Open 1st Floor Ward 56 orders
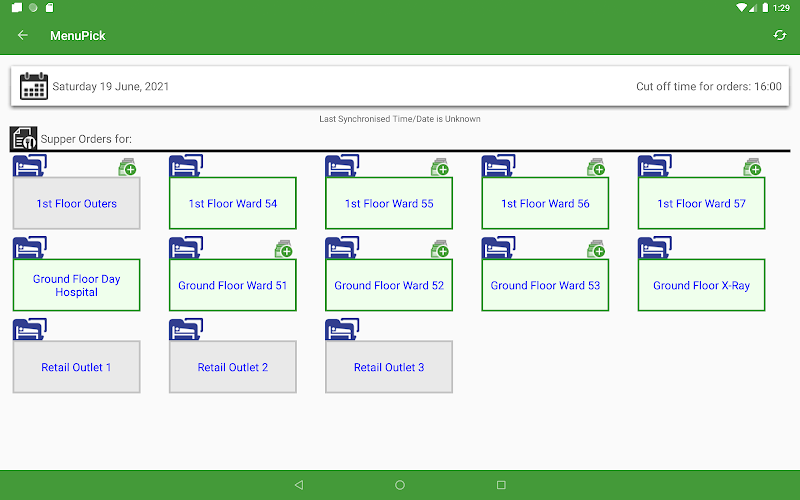Image resolution: width=800 pixels, height=500 pixels. (545, 203)
